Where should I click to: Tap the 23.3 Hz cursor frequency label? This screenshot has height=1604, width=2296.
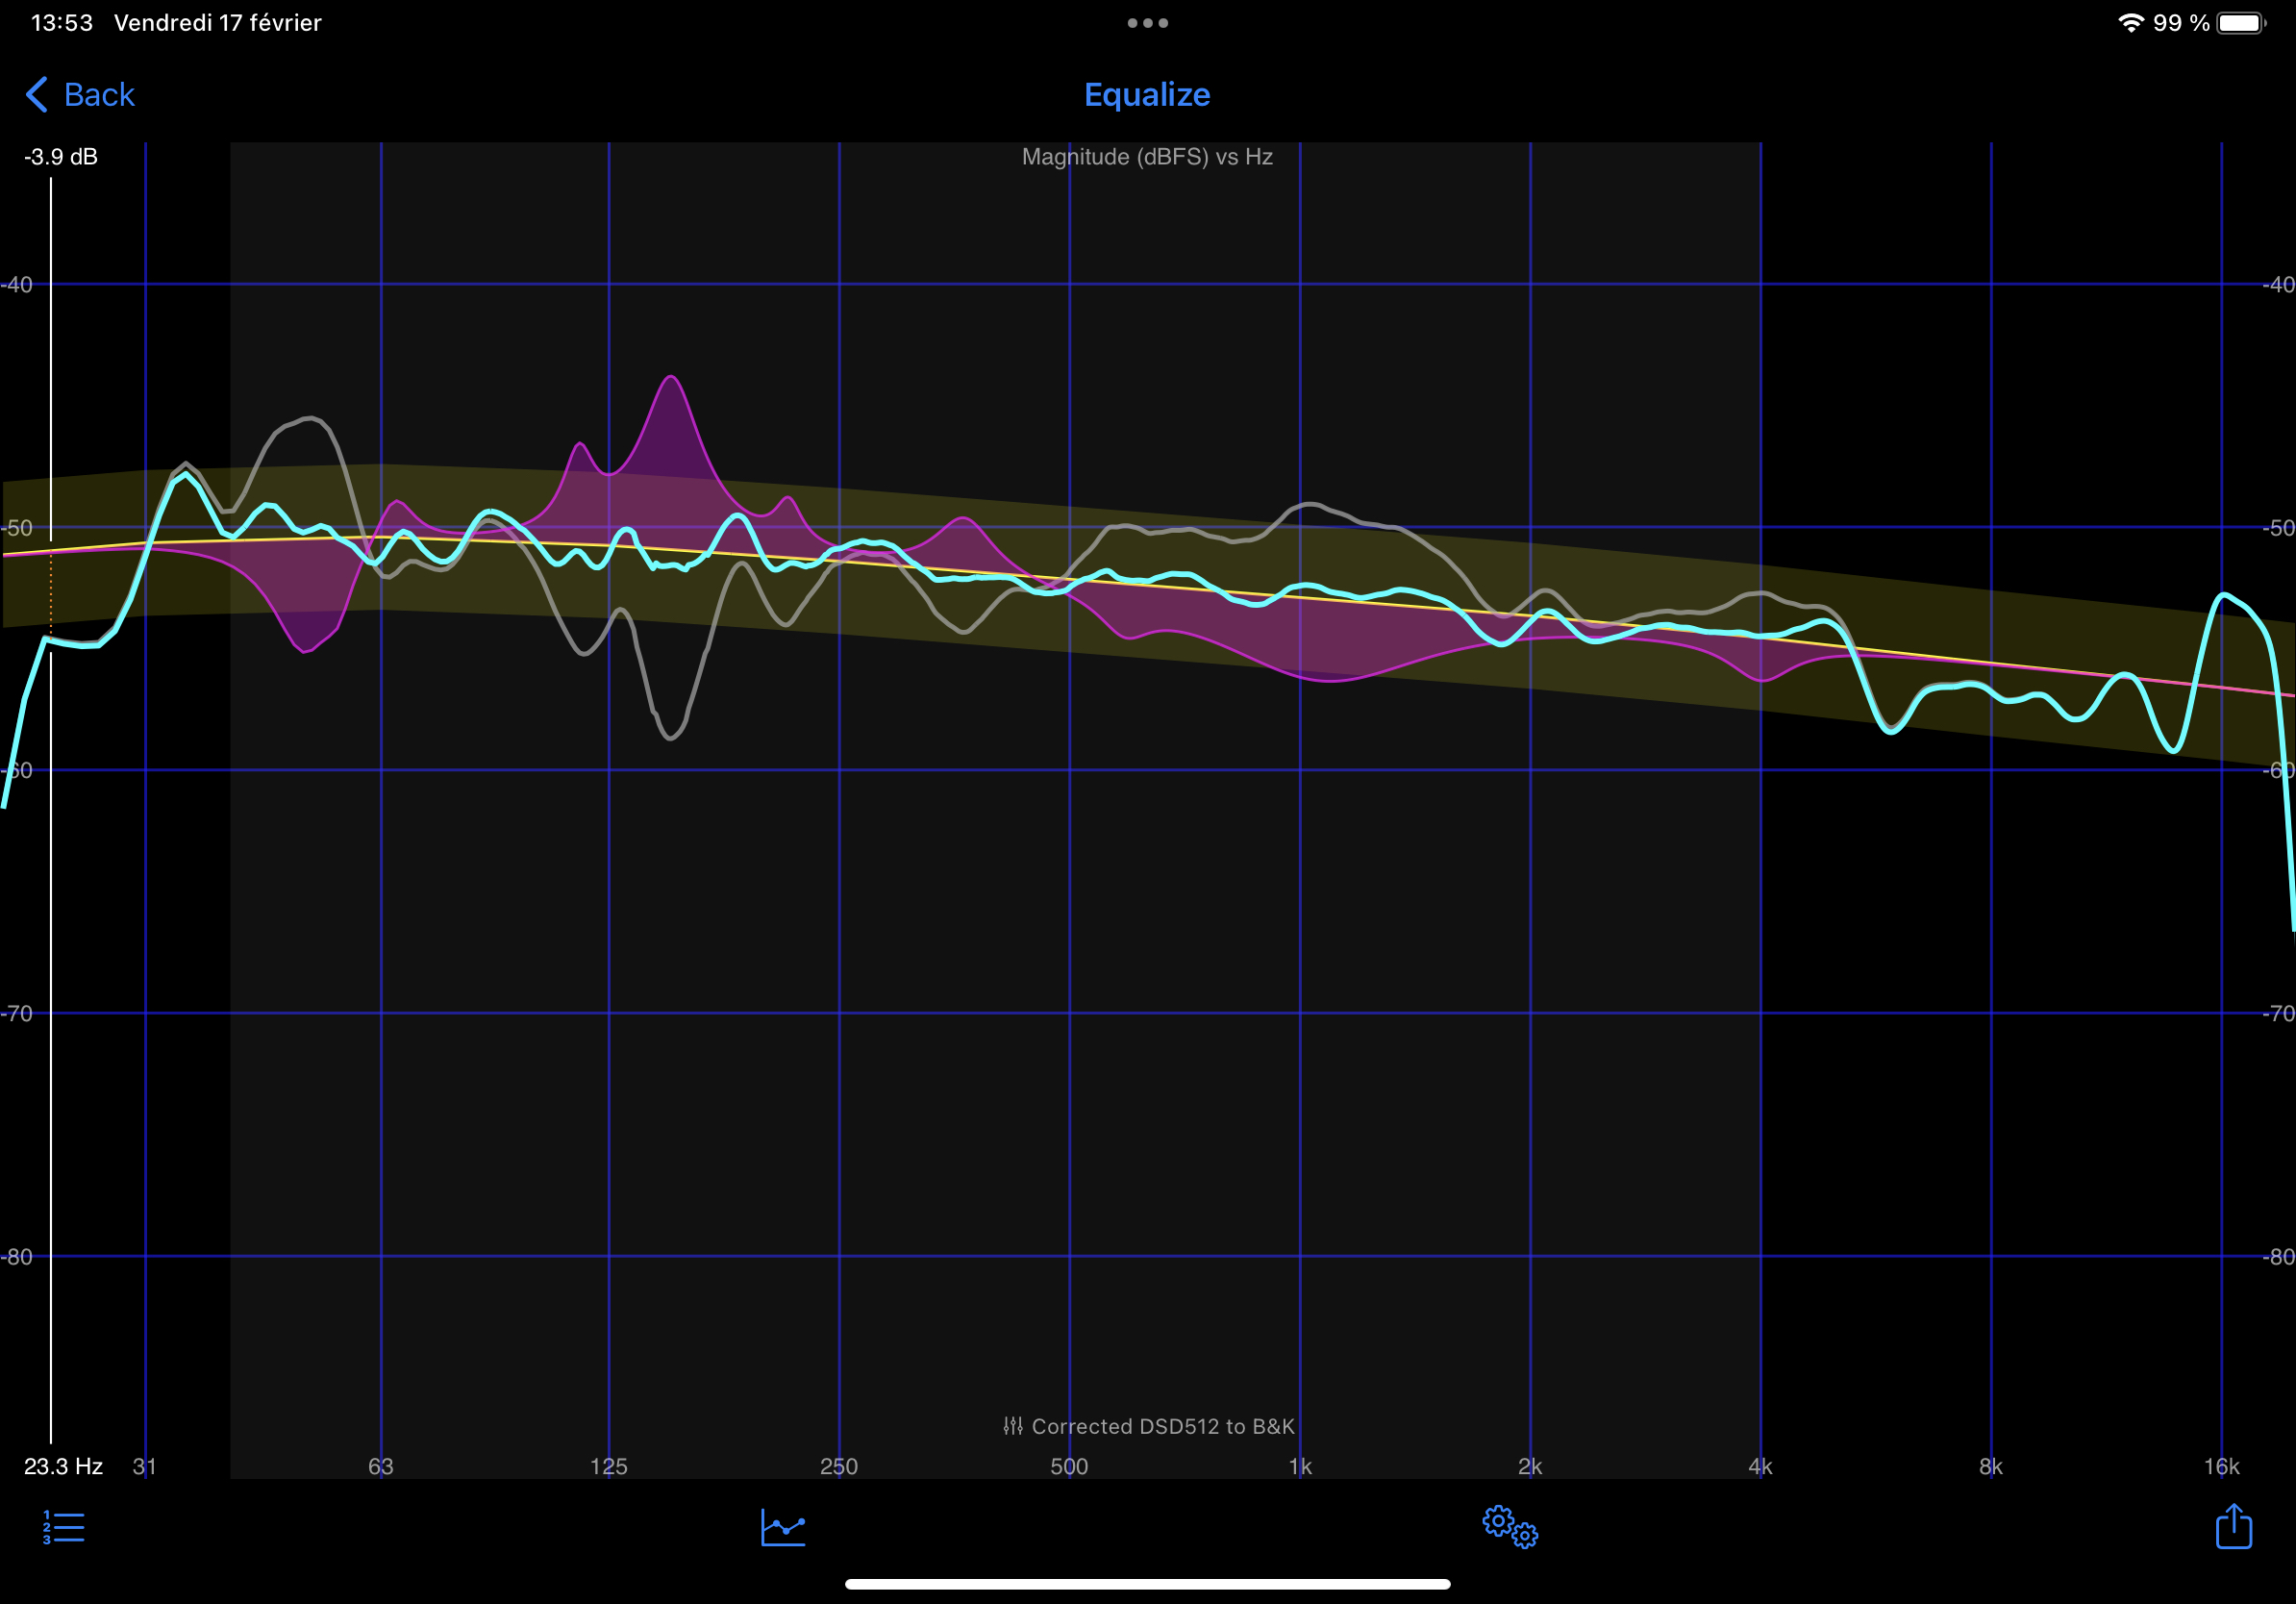pyautogui.click(x=63, y=1466)
